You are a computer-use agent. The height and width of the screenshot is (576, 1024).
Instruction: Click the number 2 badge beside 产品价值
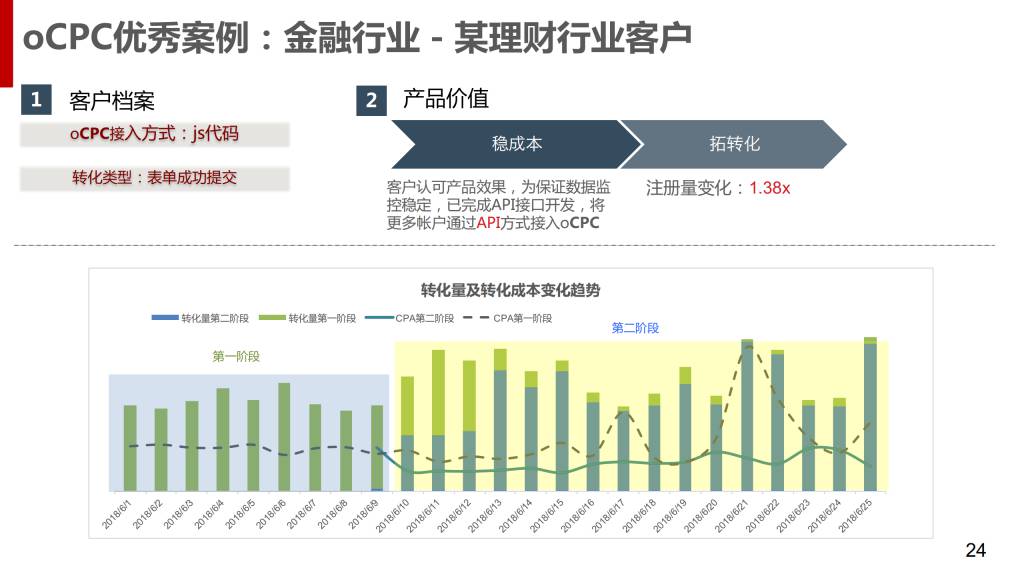pos(371,101)
